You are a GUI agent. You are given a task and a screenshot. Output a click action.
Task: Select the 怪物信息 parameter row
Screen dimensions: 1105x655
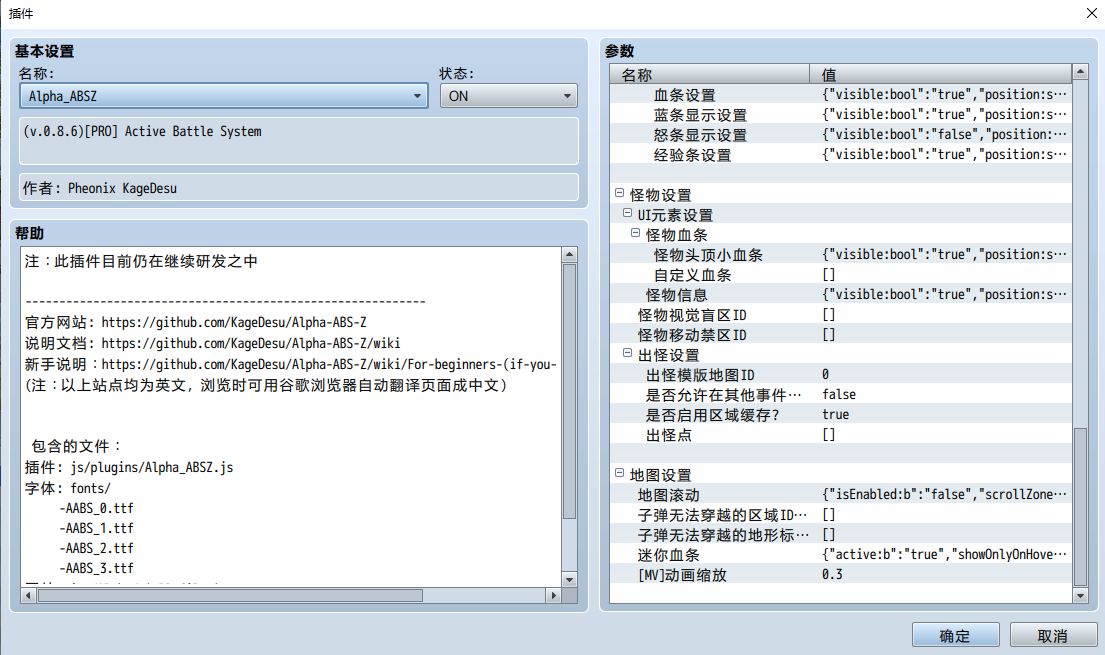(841, 294)
